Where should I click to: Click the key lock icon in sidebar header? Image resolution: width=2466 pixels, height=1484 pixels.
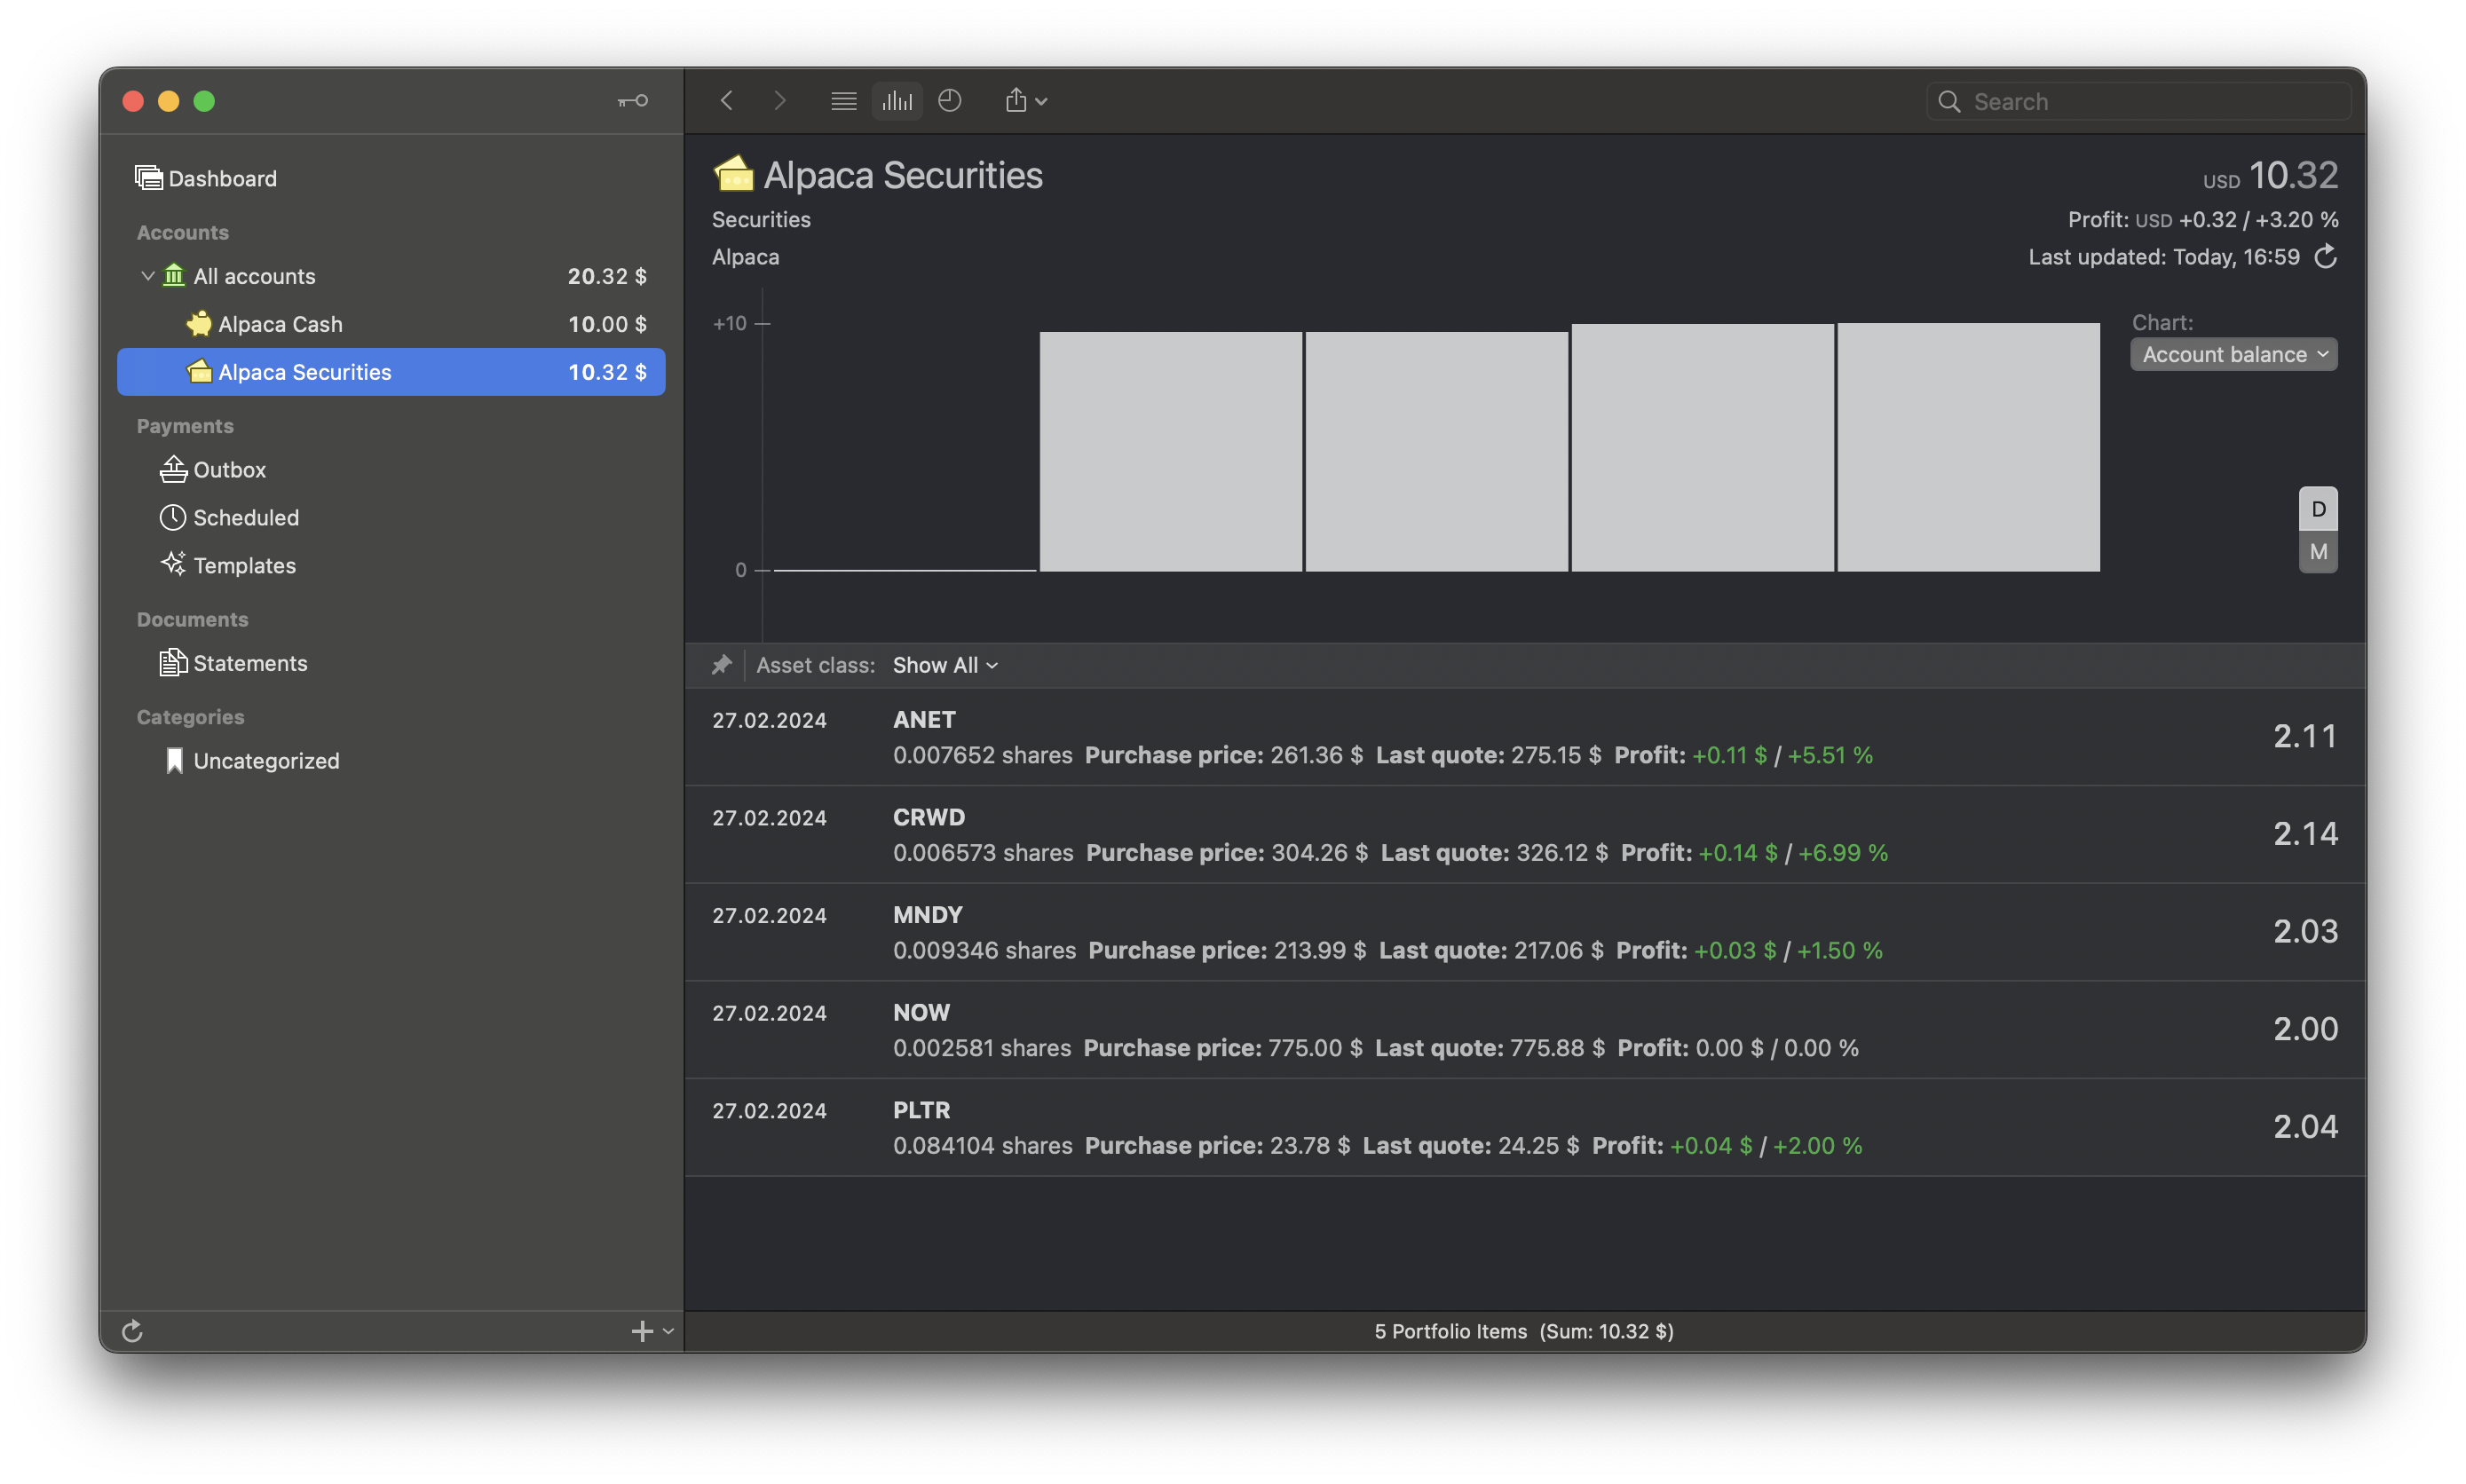tap(632, 101)
